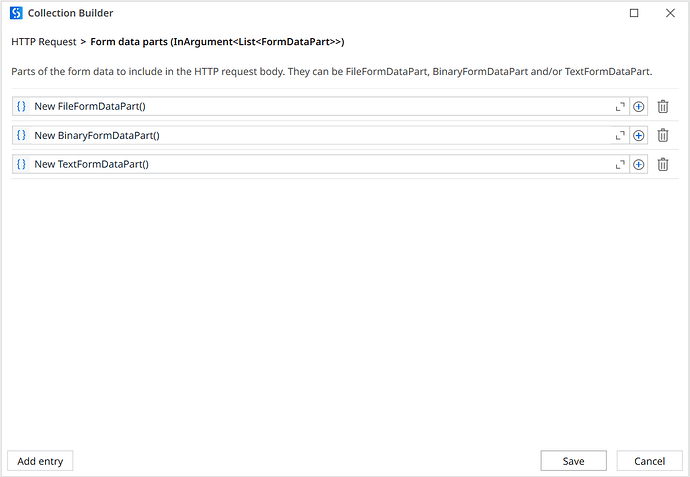Click the HTTP Request breadcrumb
This screenshot has width=690, height=477.
click(x=43, y=42)
